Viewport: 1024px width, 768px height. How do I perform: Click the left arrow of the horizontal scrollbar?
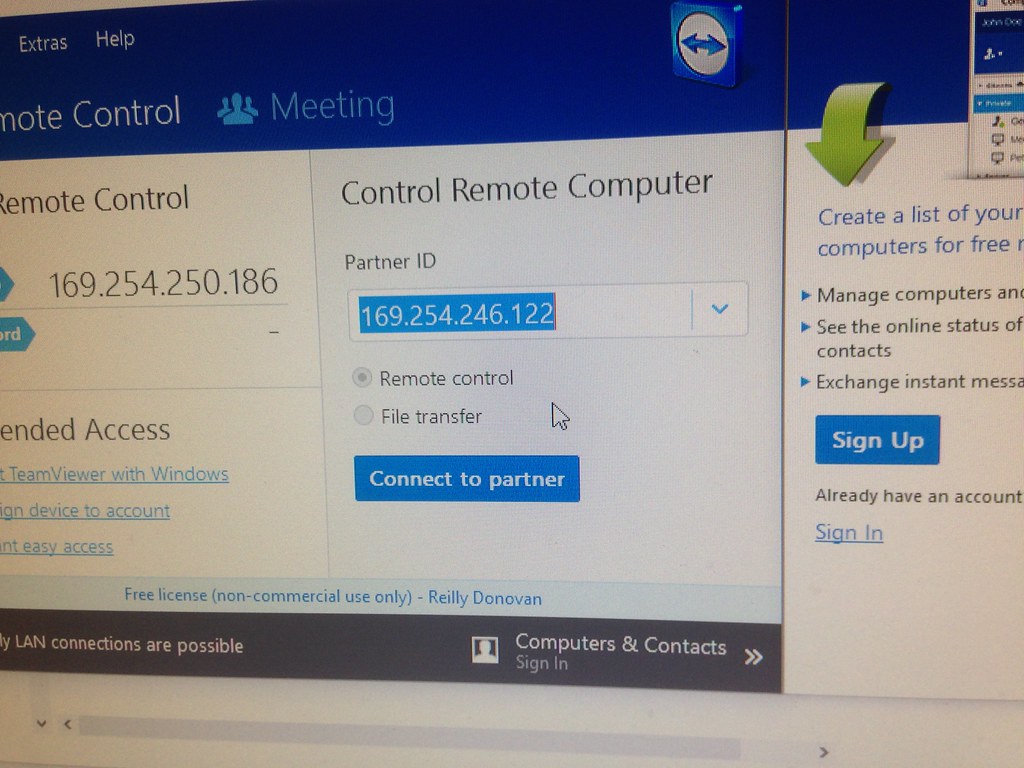tap(67, 724)
